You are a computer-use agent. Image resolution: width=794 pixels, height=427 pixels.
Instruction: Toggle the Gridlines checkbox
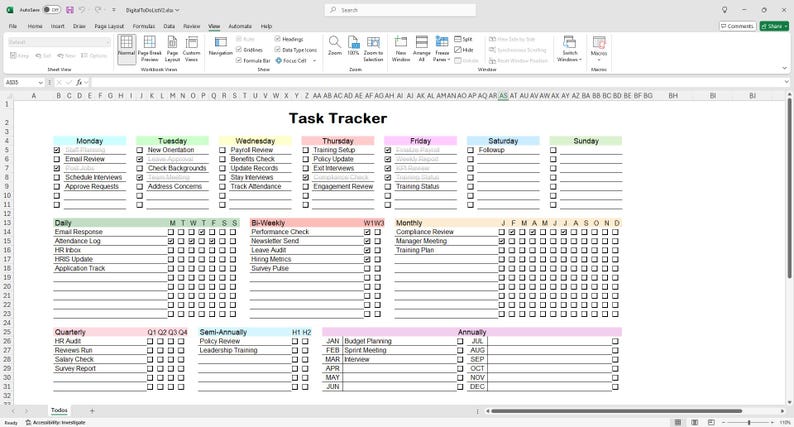pyautogui.click(x=239, y=50)
